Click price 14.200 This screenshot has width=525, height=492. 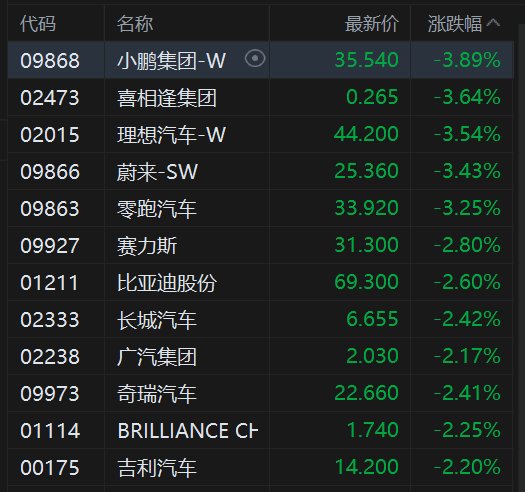[367, 467]
